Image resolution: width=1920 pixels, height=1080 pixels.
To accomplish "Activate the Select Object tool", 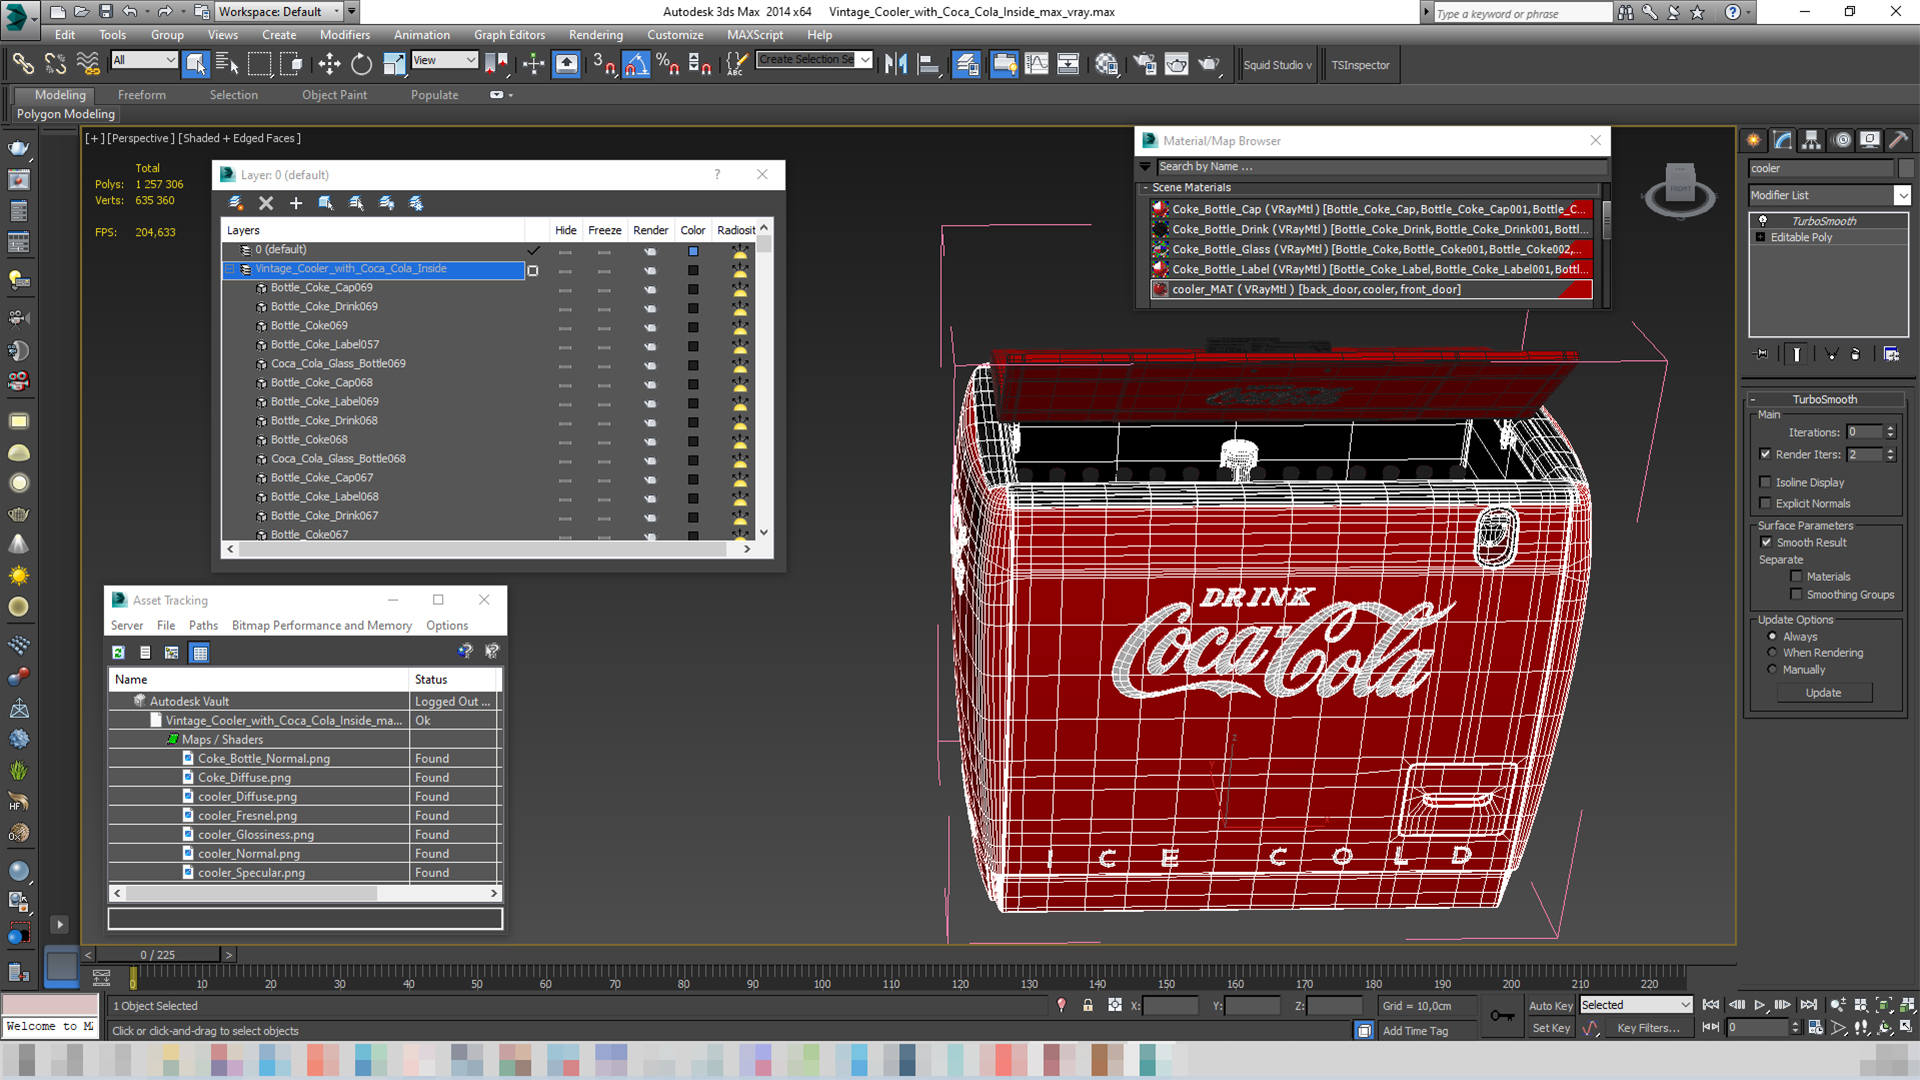I will point(196,65).
